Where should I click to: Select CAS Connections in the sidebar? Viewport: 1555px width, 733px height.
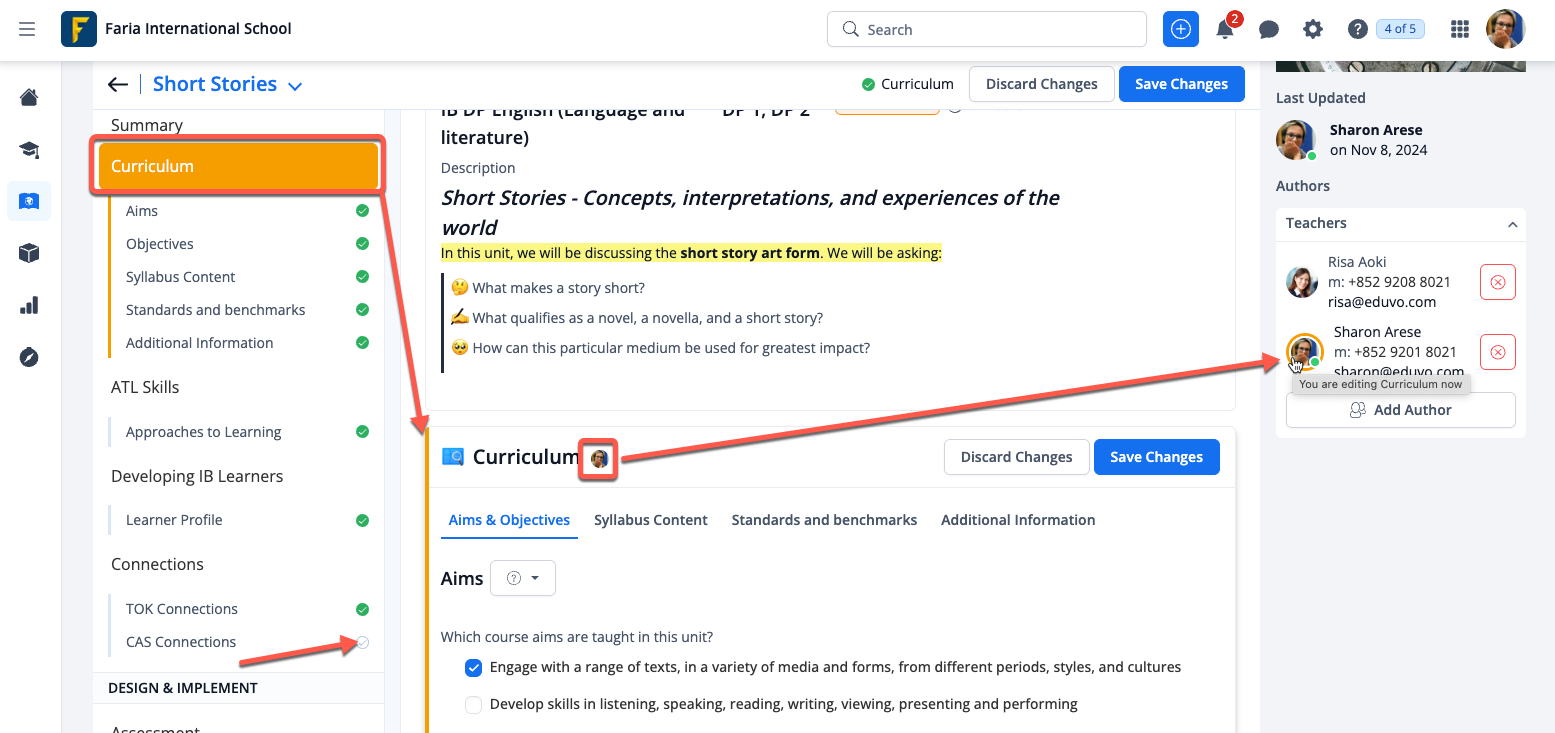pyautogui.click(x=181, y=642)
